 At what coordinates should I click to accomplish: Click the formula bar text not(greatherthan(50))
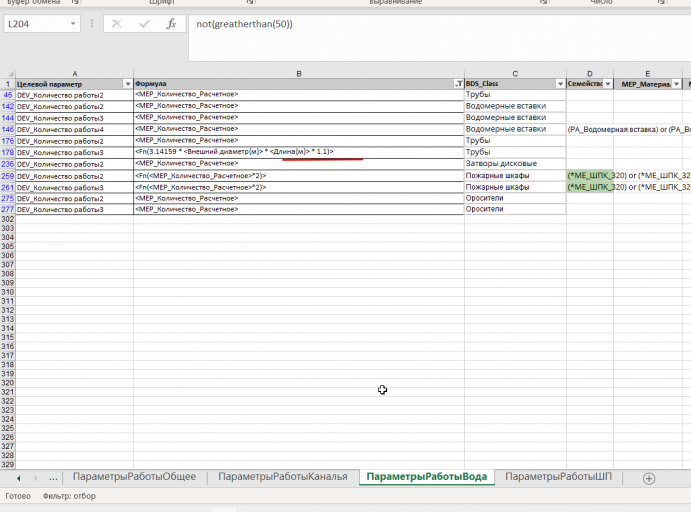(244, 24)
